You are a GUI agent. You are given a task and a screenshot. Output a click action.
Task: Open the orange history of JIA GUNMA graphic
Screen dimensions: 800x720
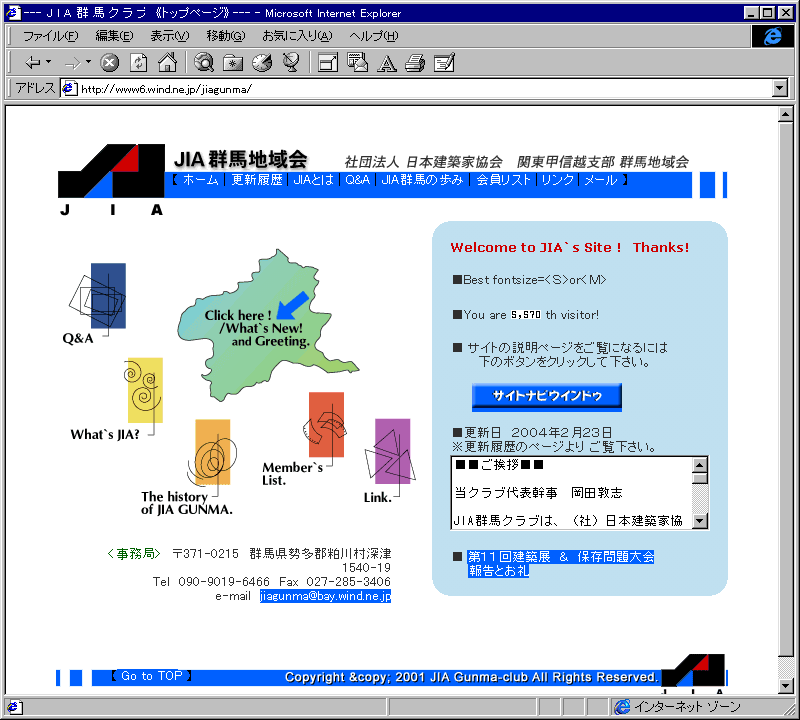pos(212,452)
